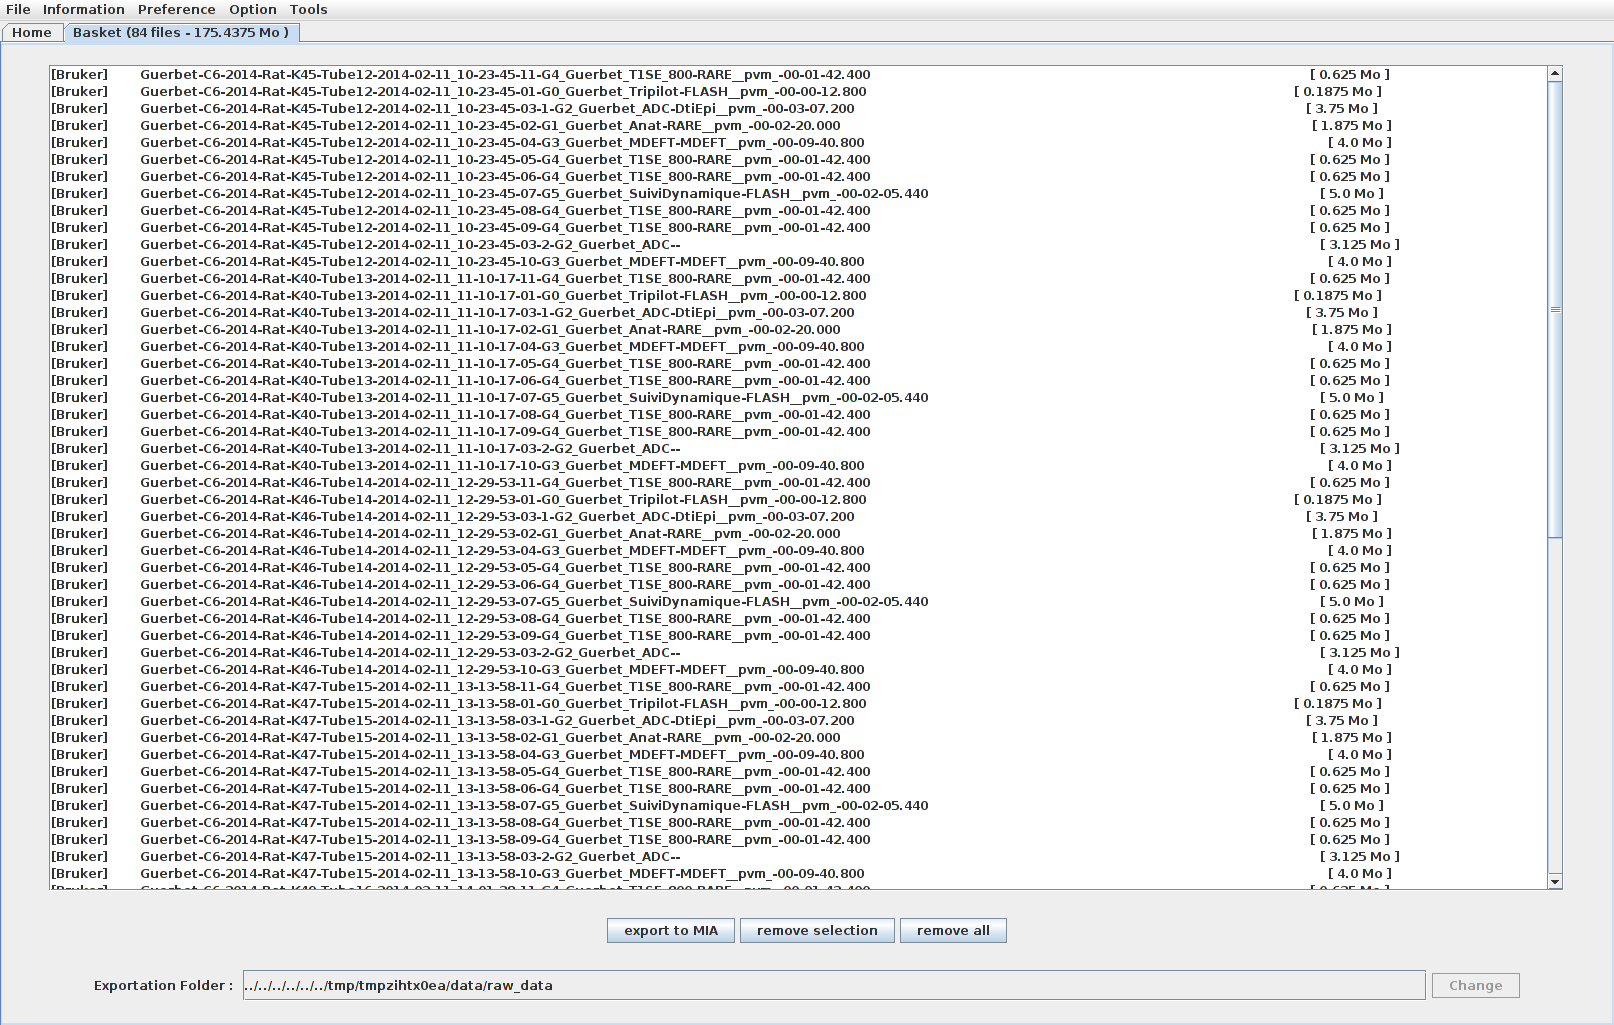The height and width of the screenshot is (1025, 1614).
Task: Open the File menu
Action: [18, 9]
